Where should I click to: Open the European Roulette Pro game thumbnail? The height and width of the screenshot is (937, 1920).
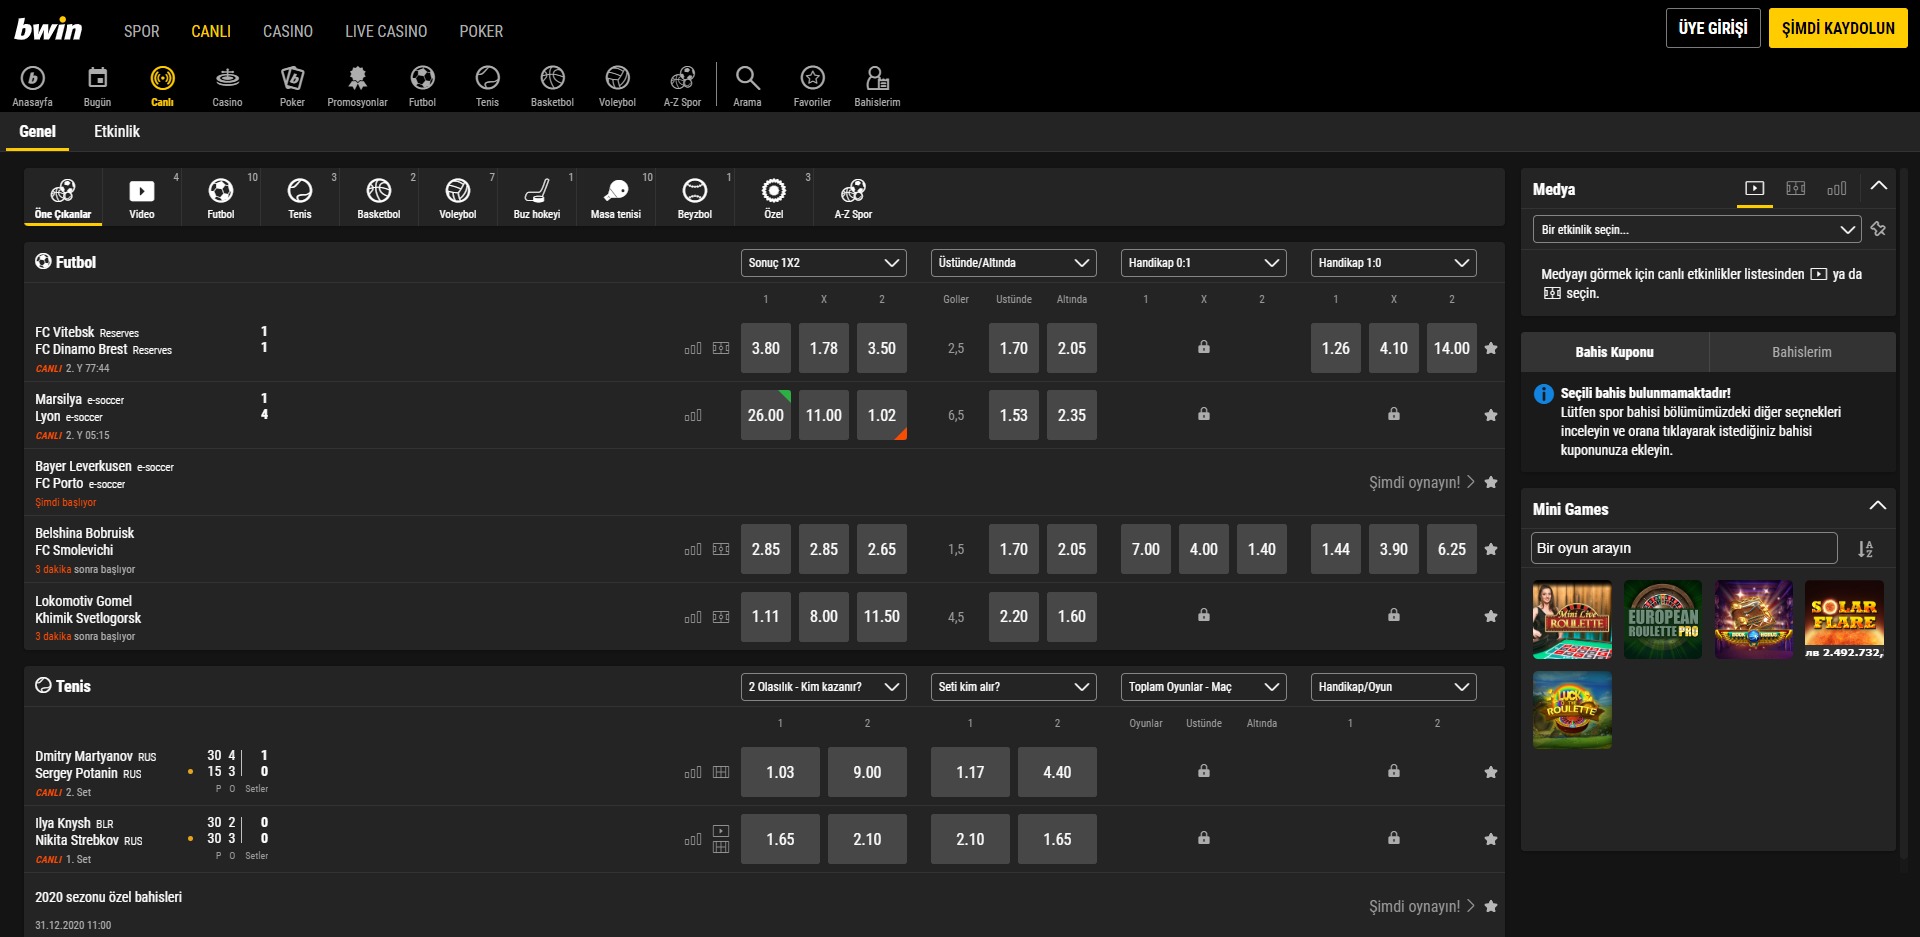pyautogui.click(x=1663, y=619)
